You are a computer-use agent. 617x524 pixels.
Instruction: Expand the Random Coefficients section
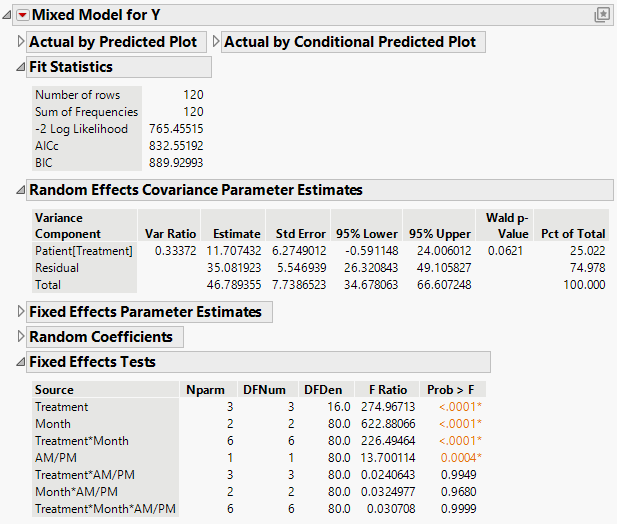22,337
